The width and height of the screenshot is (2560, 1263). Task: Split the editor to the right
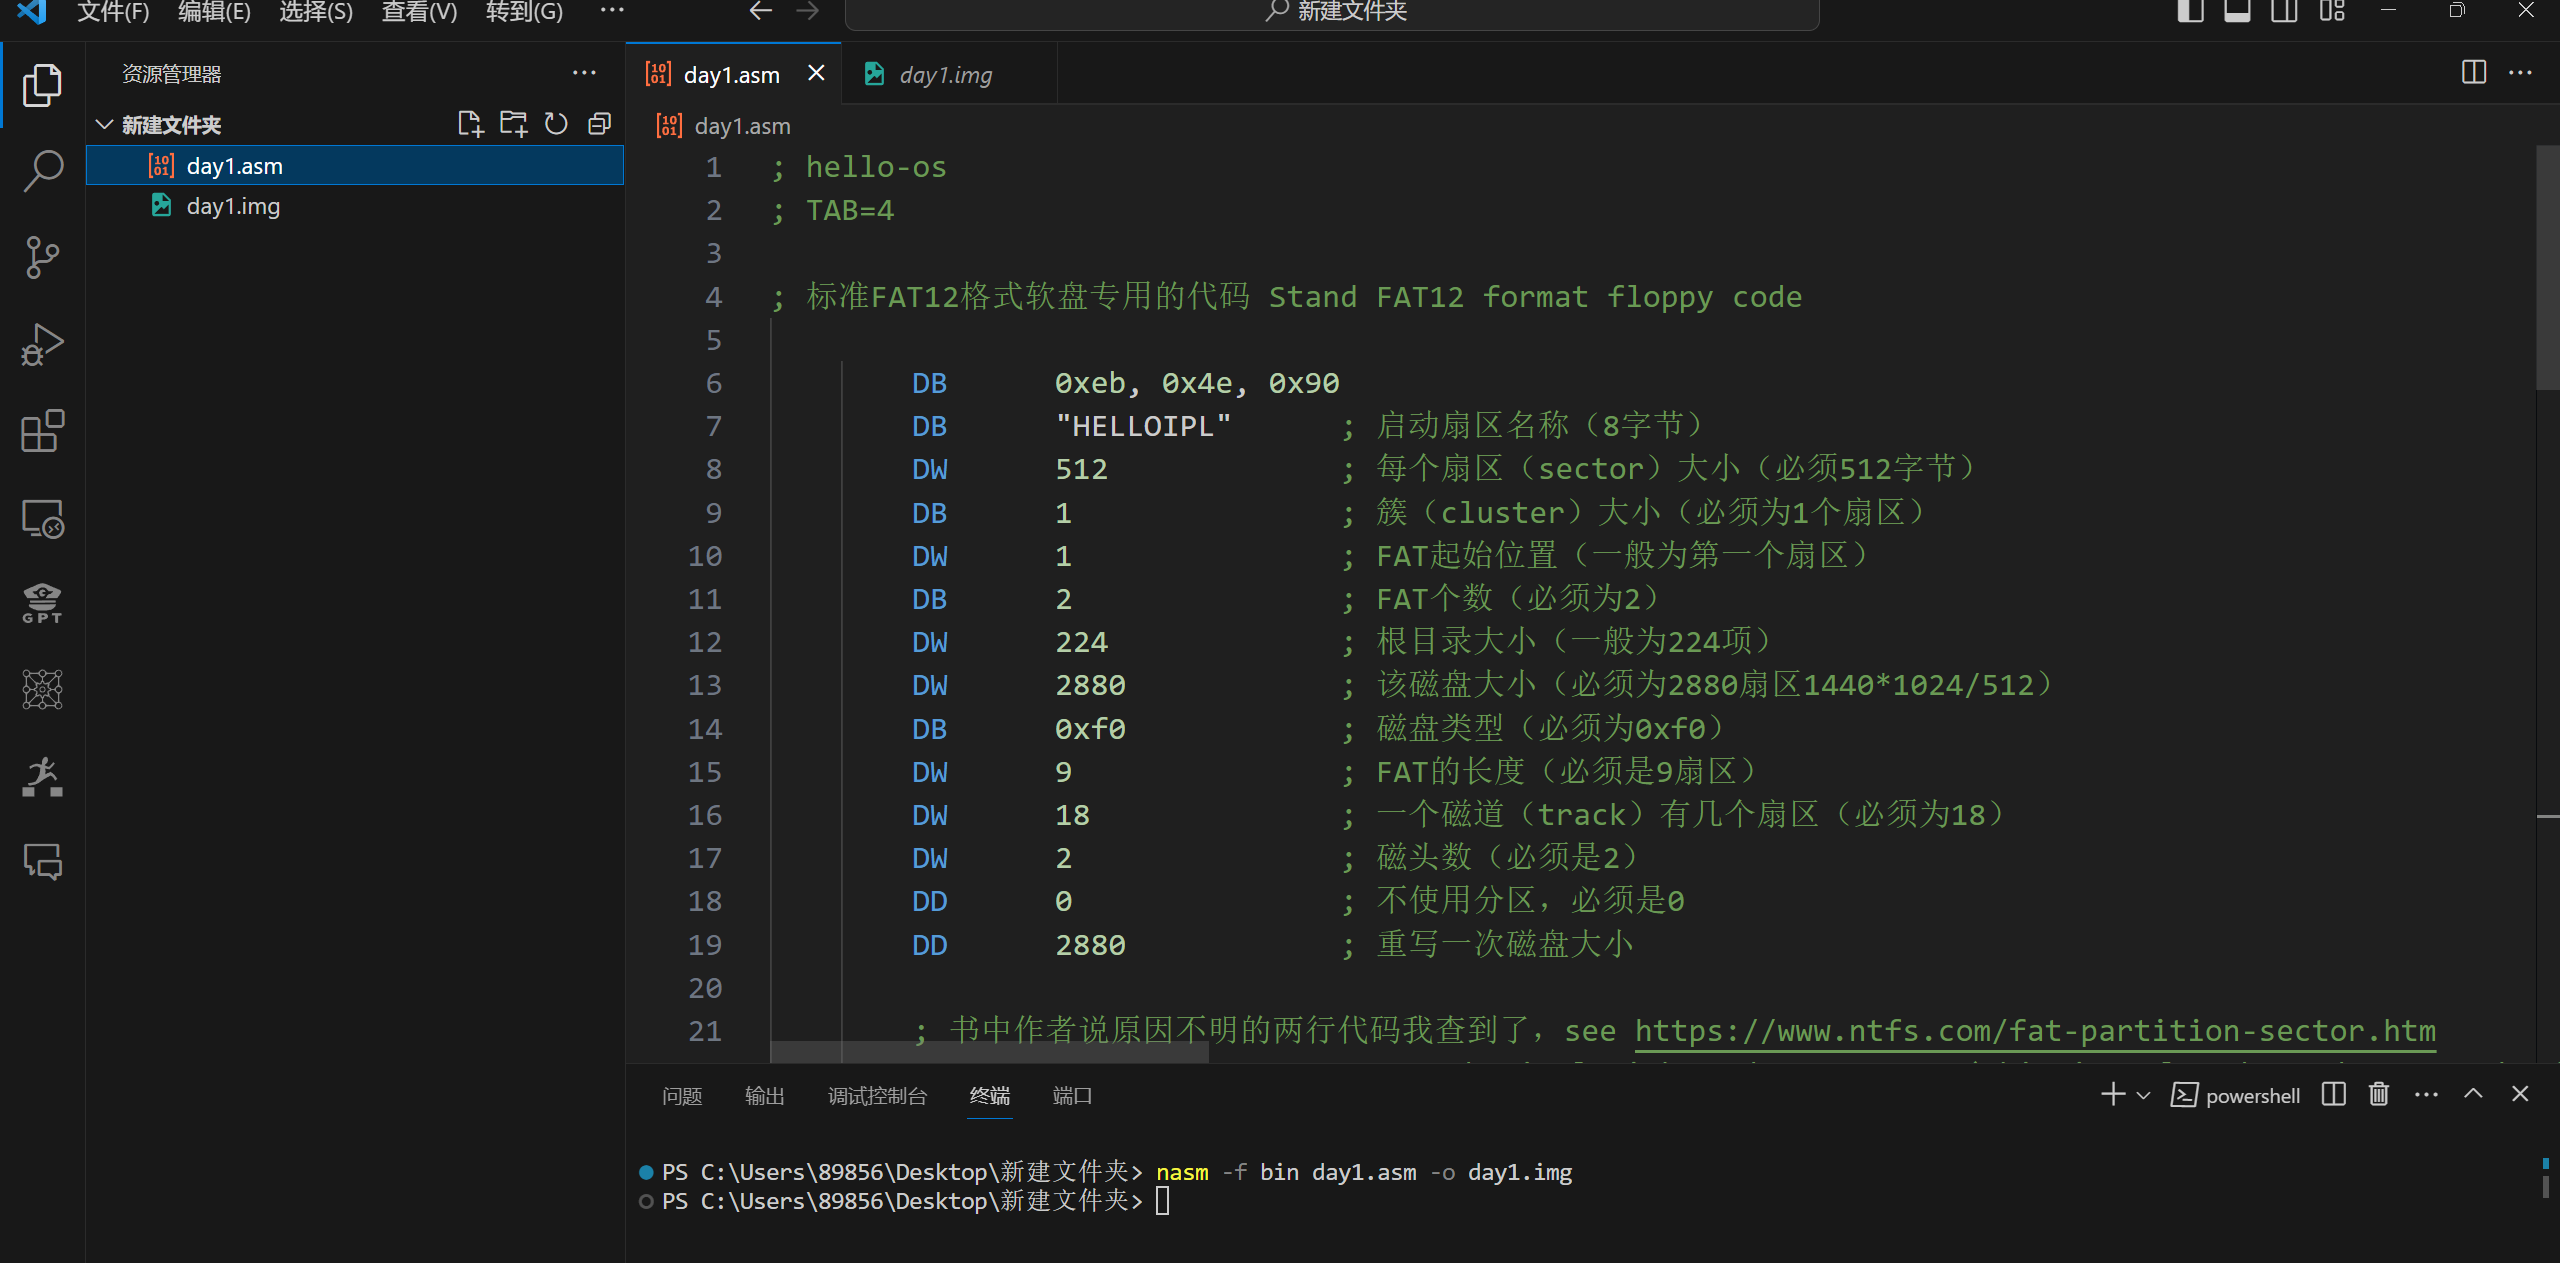(x=2474, y=72)
